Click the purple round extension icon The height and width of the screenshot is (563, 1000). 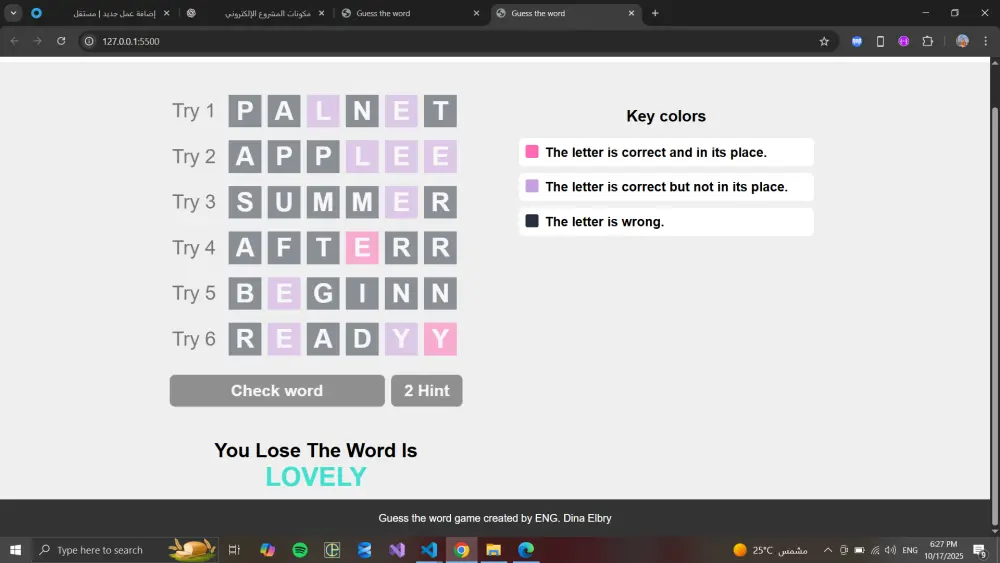pyautogui.click(x=904, y=41)
